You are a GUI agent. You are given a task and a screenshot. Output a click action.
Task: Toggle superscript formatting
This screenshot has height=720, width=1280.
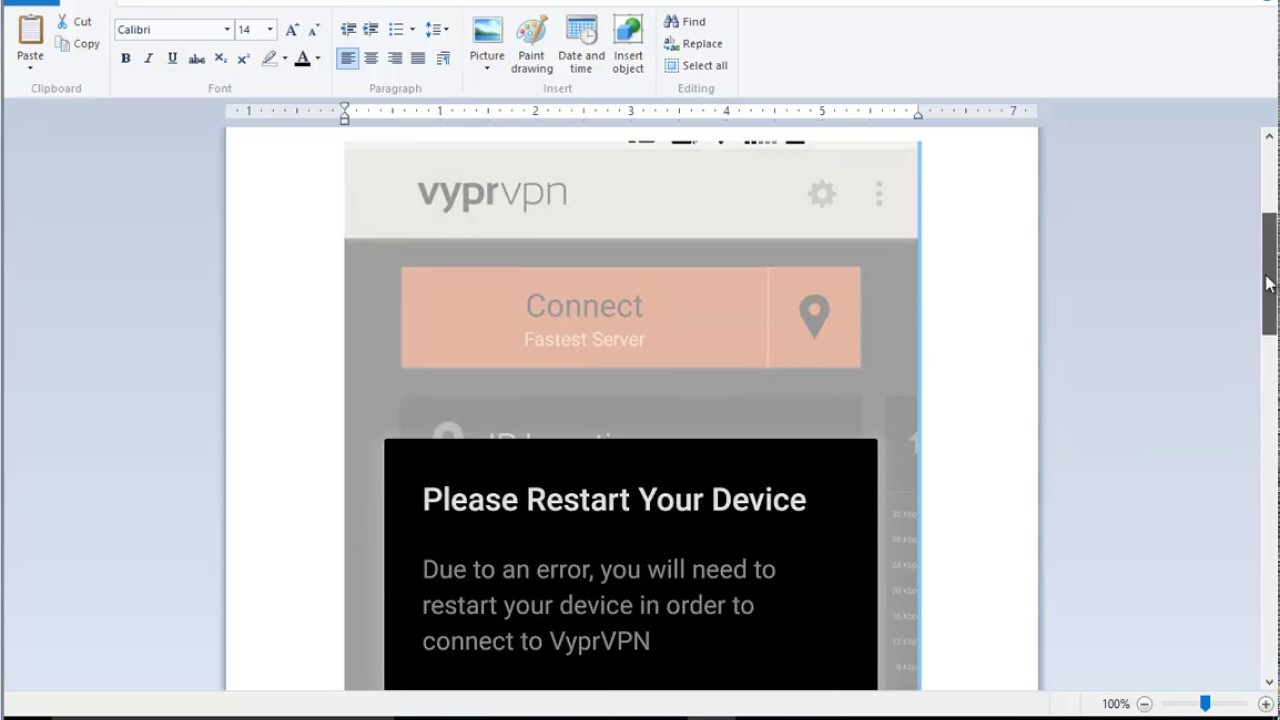[243, 59]
